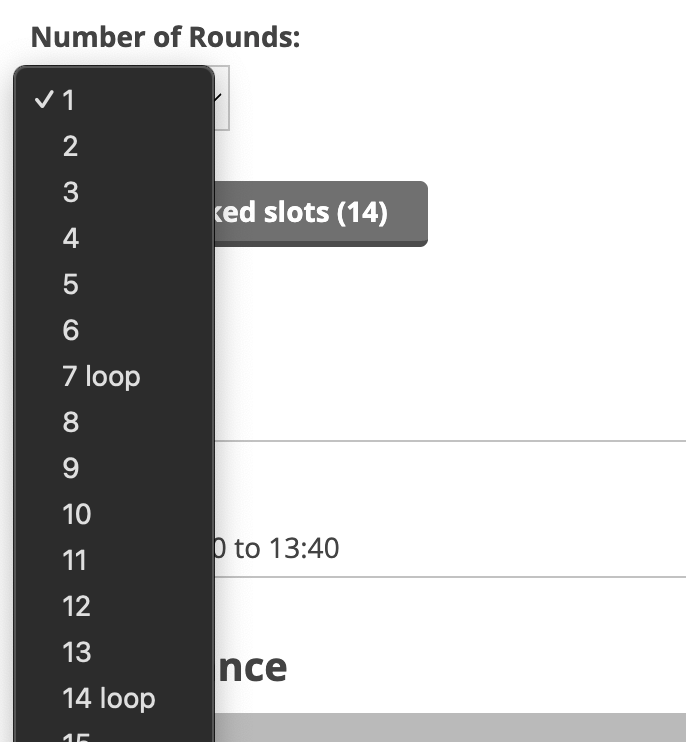Pick 13 from the rounds list

point(114,652)
